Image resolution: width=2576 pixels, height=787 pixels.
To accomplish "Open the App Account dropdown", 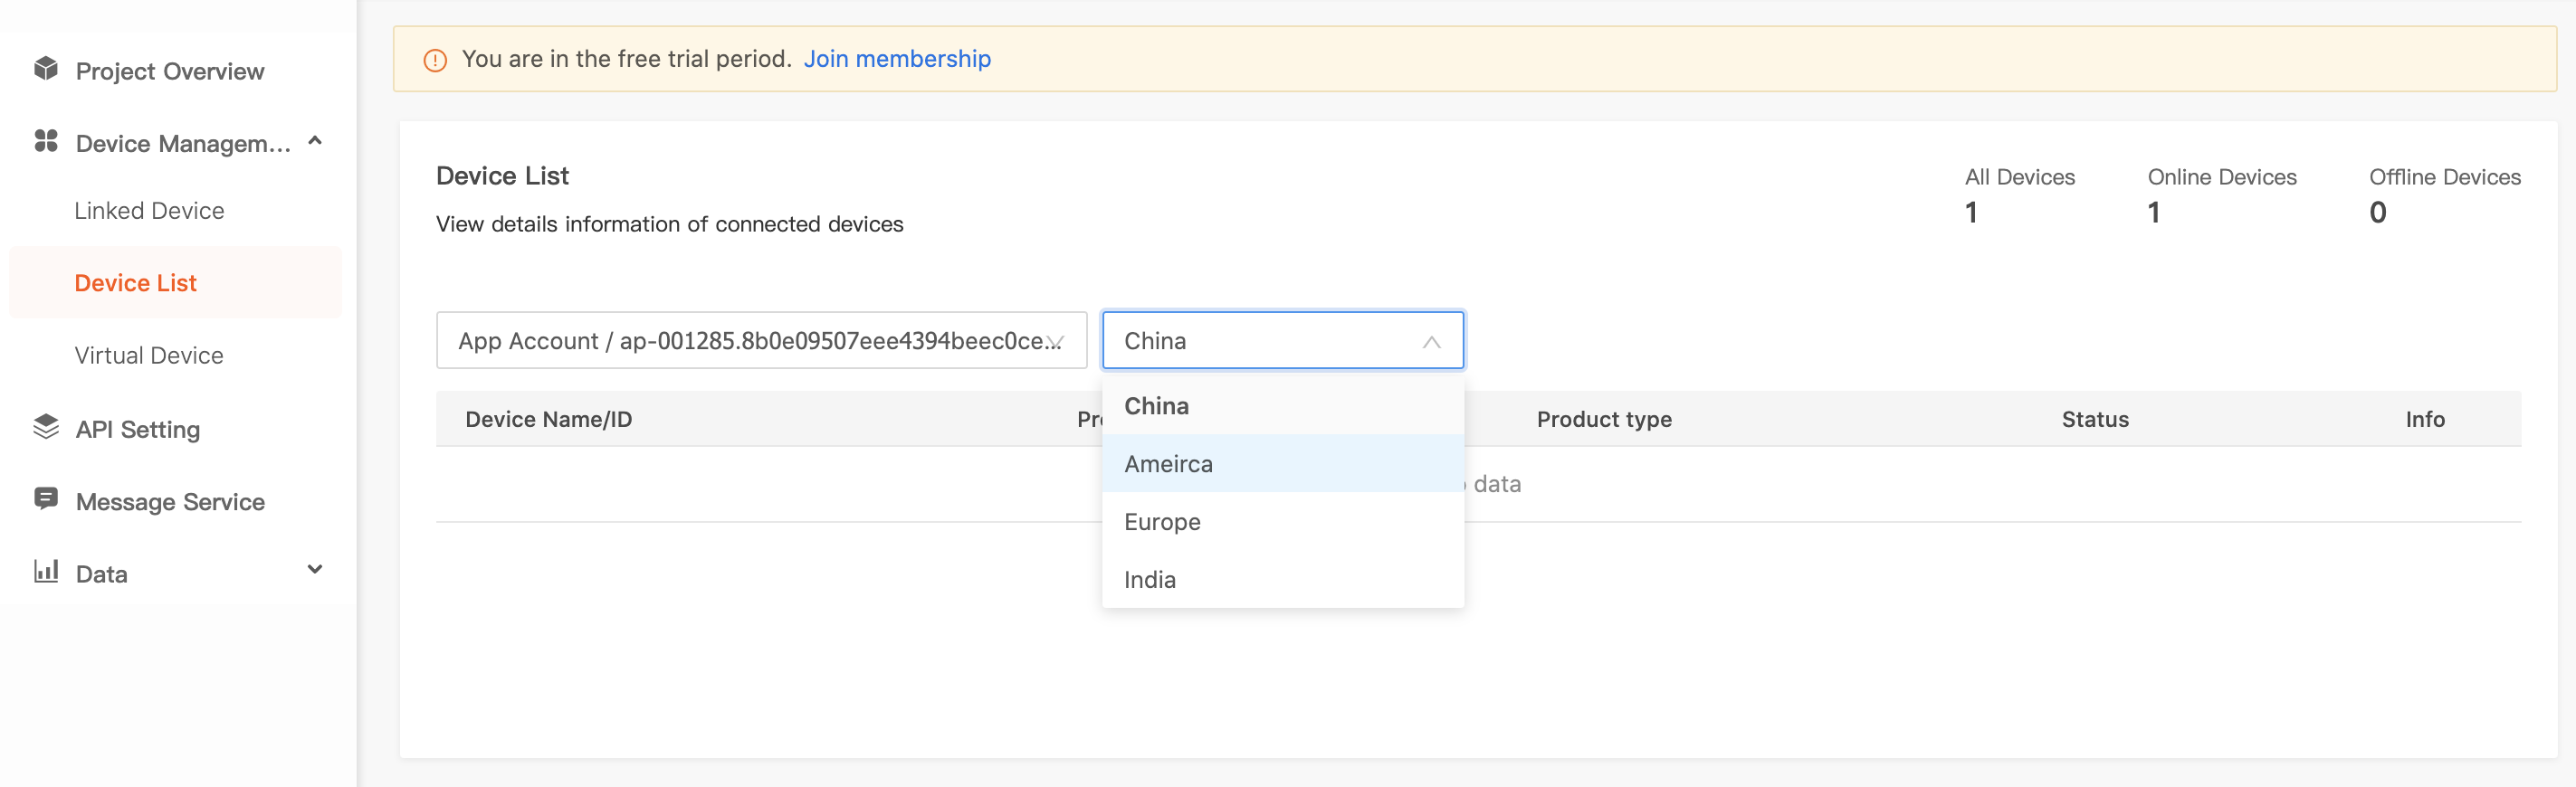I will point(761,341).
